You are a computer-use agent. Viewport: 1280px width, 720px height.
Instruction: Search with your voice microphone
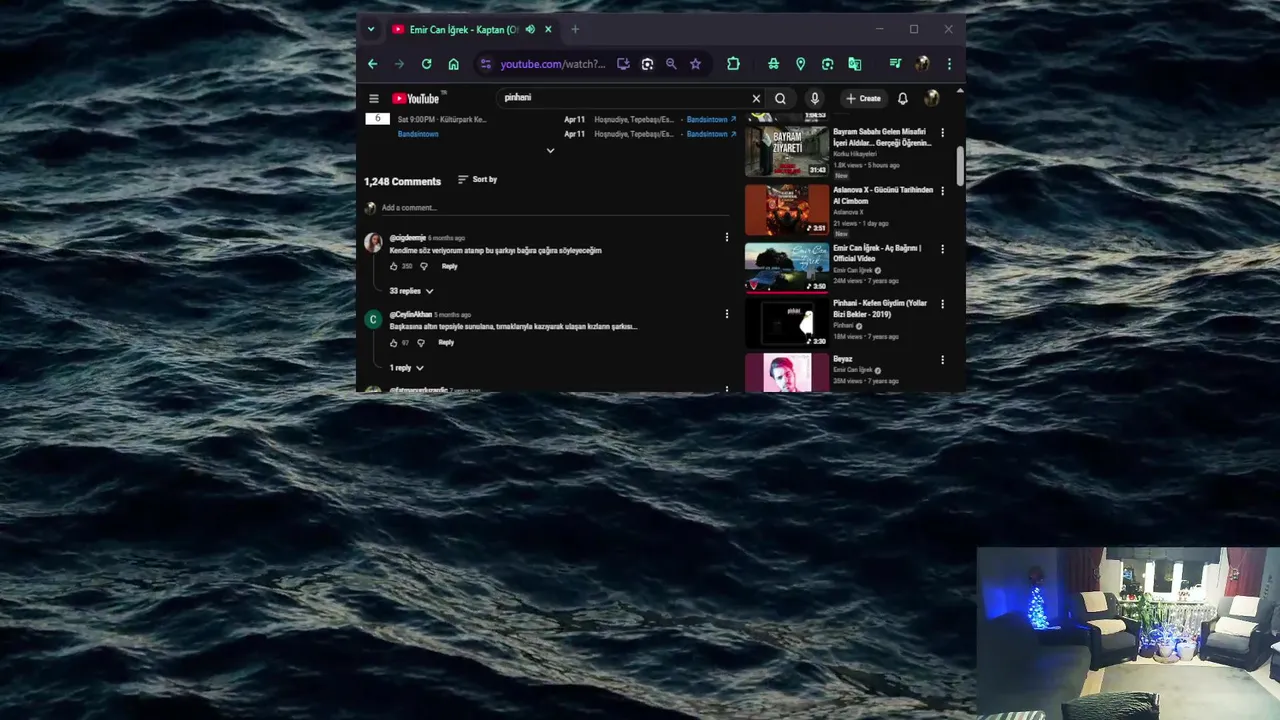(815, 98)
